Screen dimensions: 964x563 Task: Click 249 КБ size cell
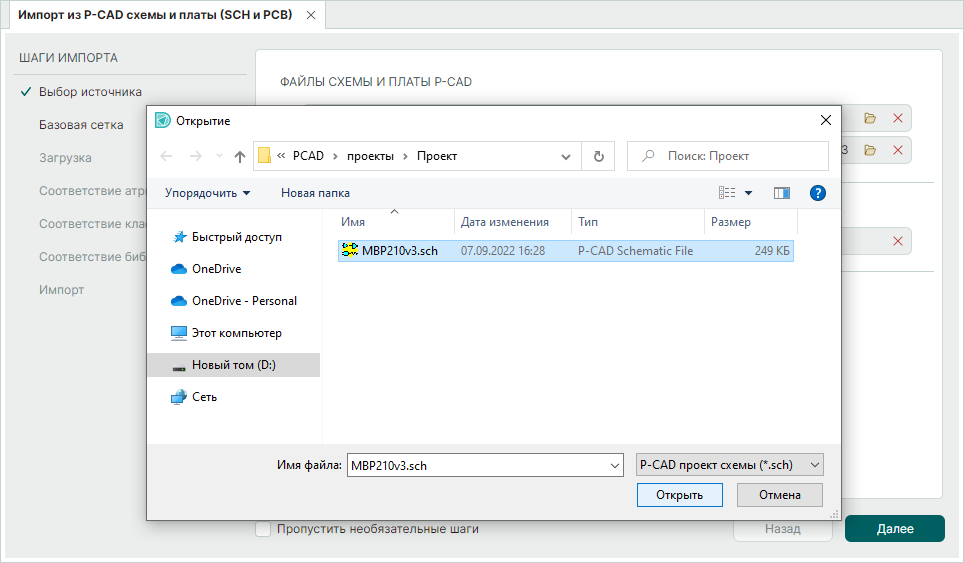tap(772, 251)
